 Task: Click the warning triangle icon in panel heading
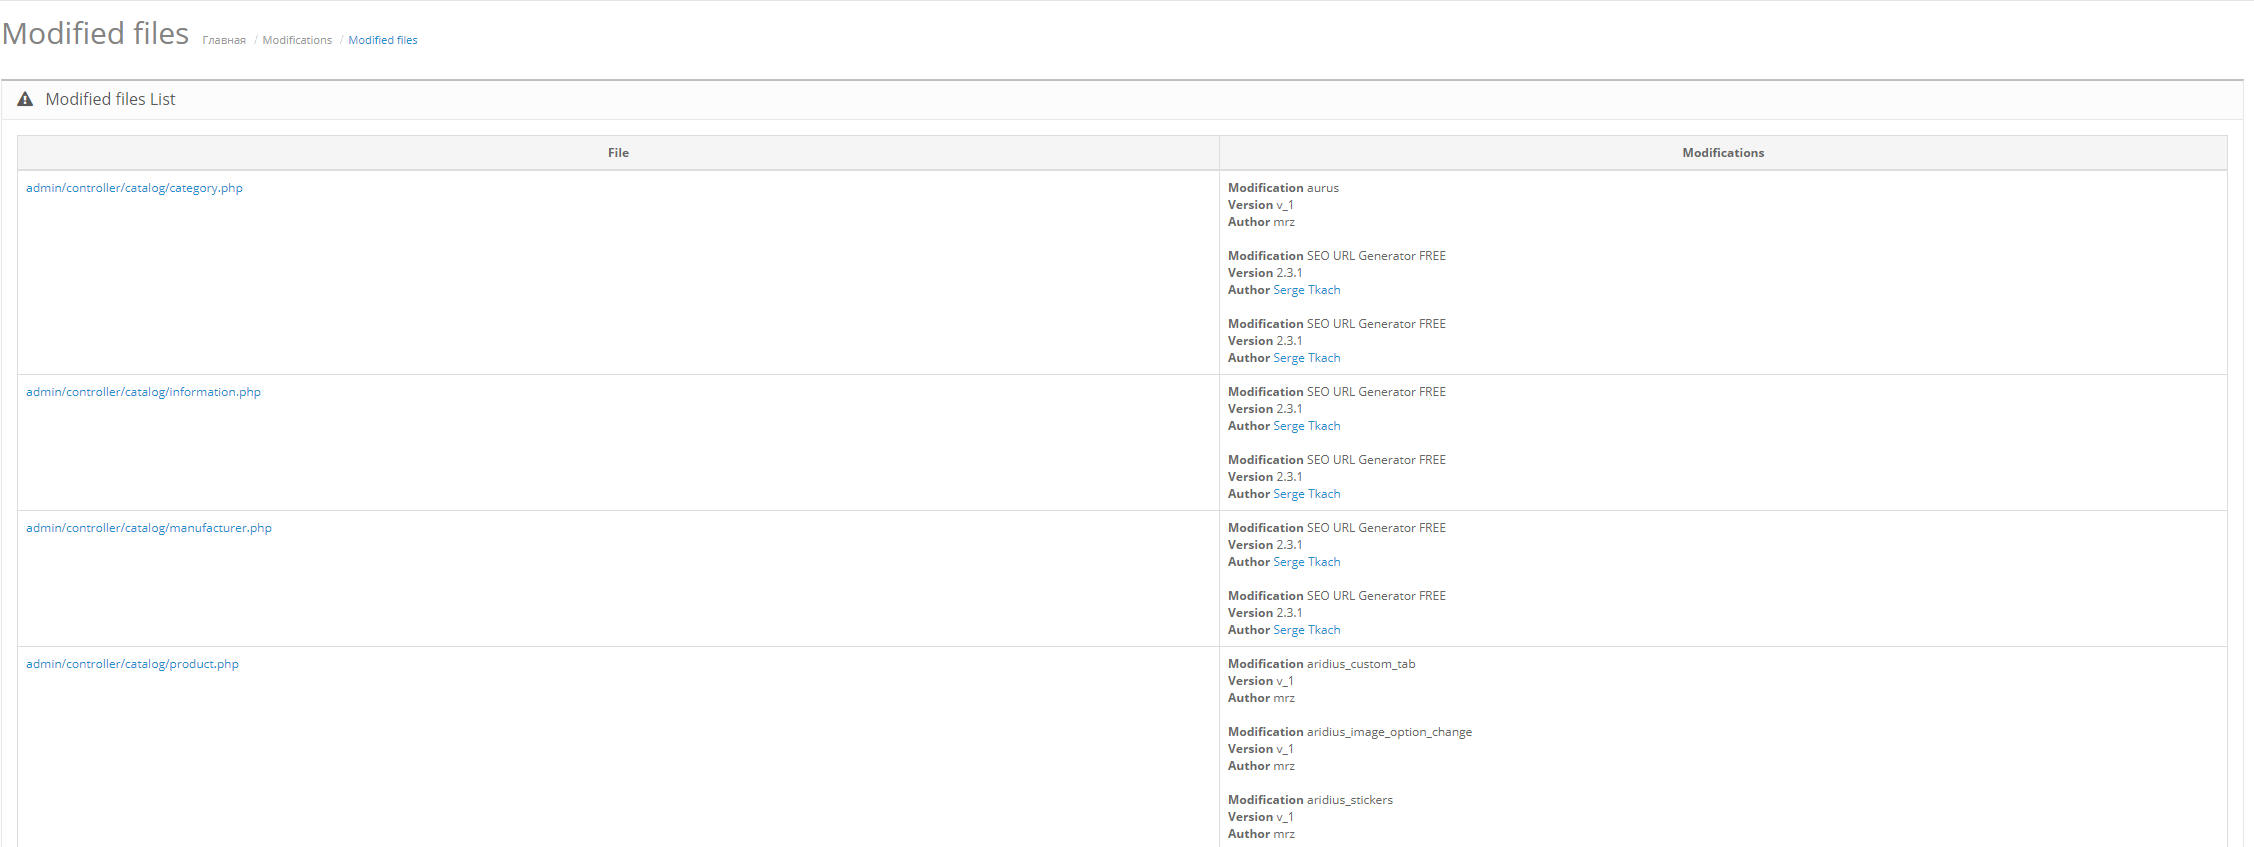pos(25,99)
